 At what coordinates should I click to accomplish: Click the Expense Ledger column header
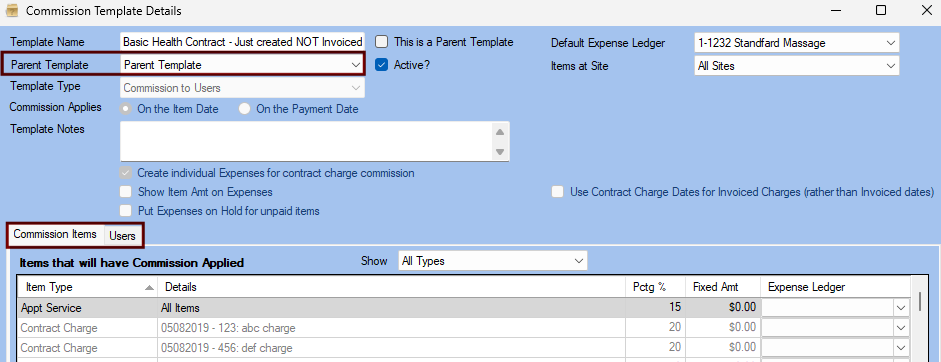point(835,287)
